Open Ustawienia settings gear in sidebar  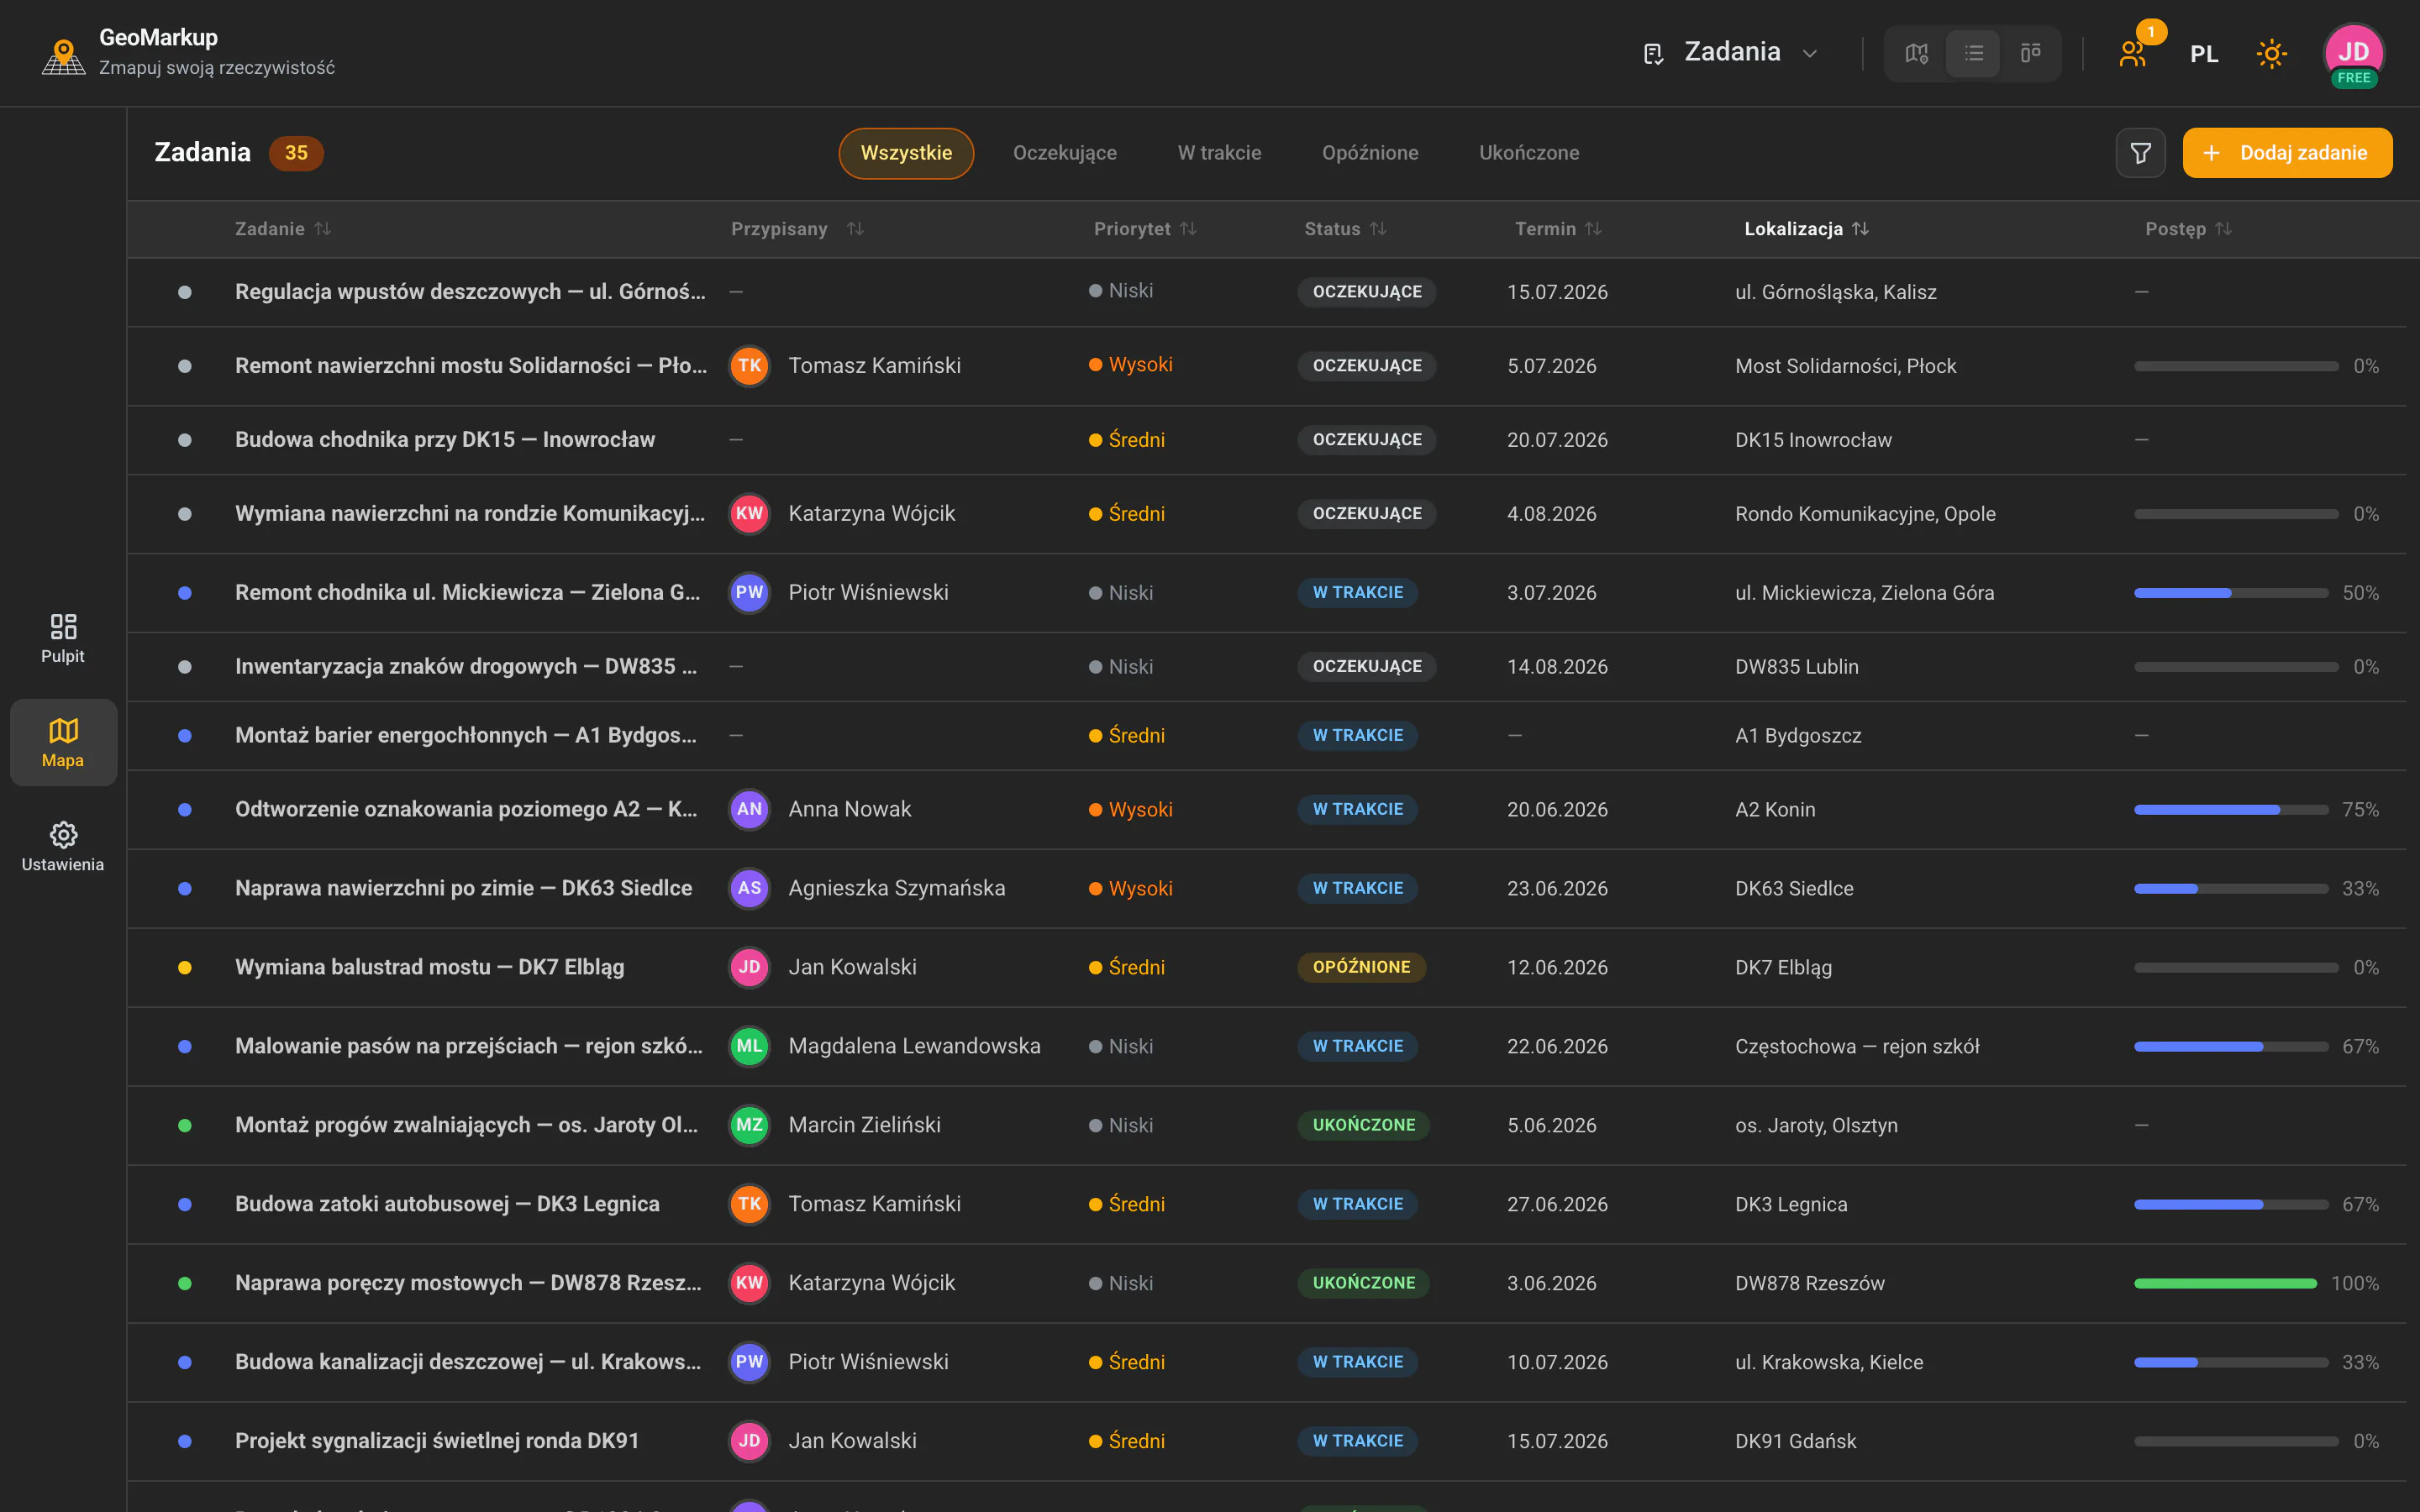(x=63, y=846)
